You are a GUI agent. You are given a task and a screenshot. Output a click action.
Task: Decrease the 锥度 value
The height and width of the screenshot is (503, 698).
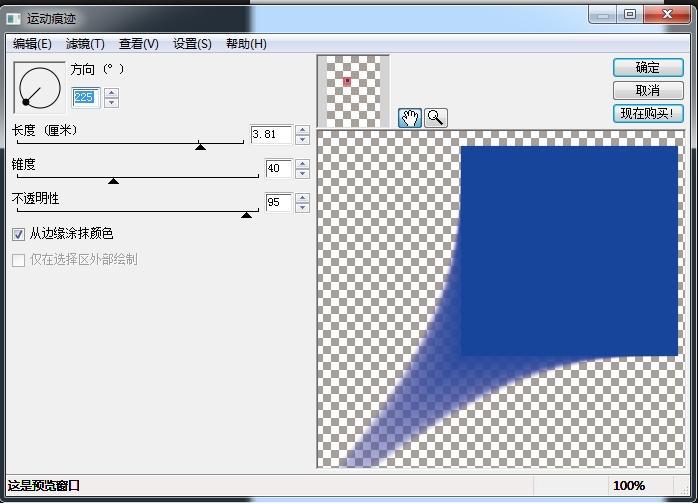(303, 174)
